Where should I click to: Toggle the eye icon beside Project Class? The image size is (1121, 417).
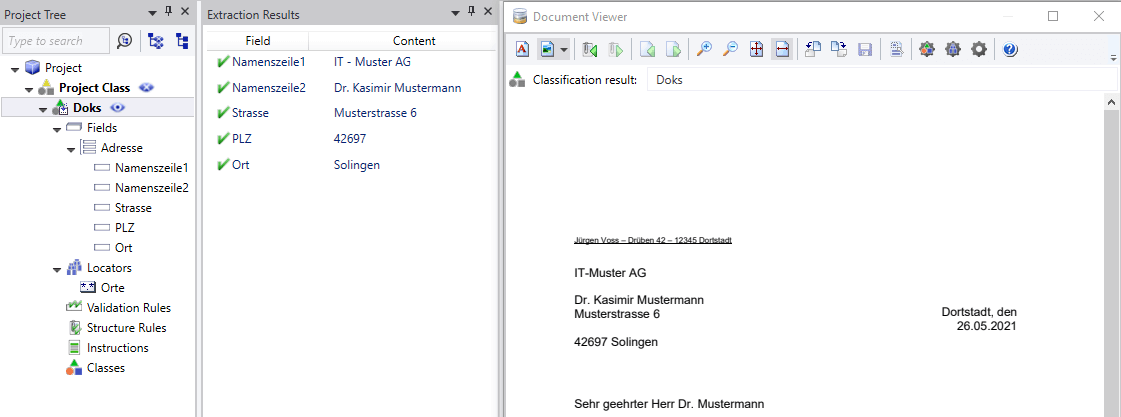point(147,88)
